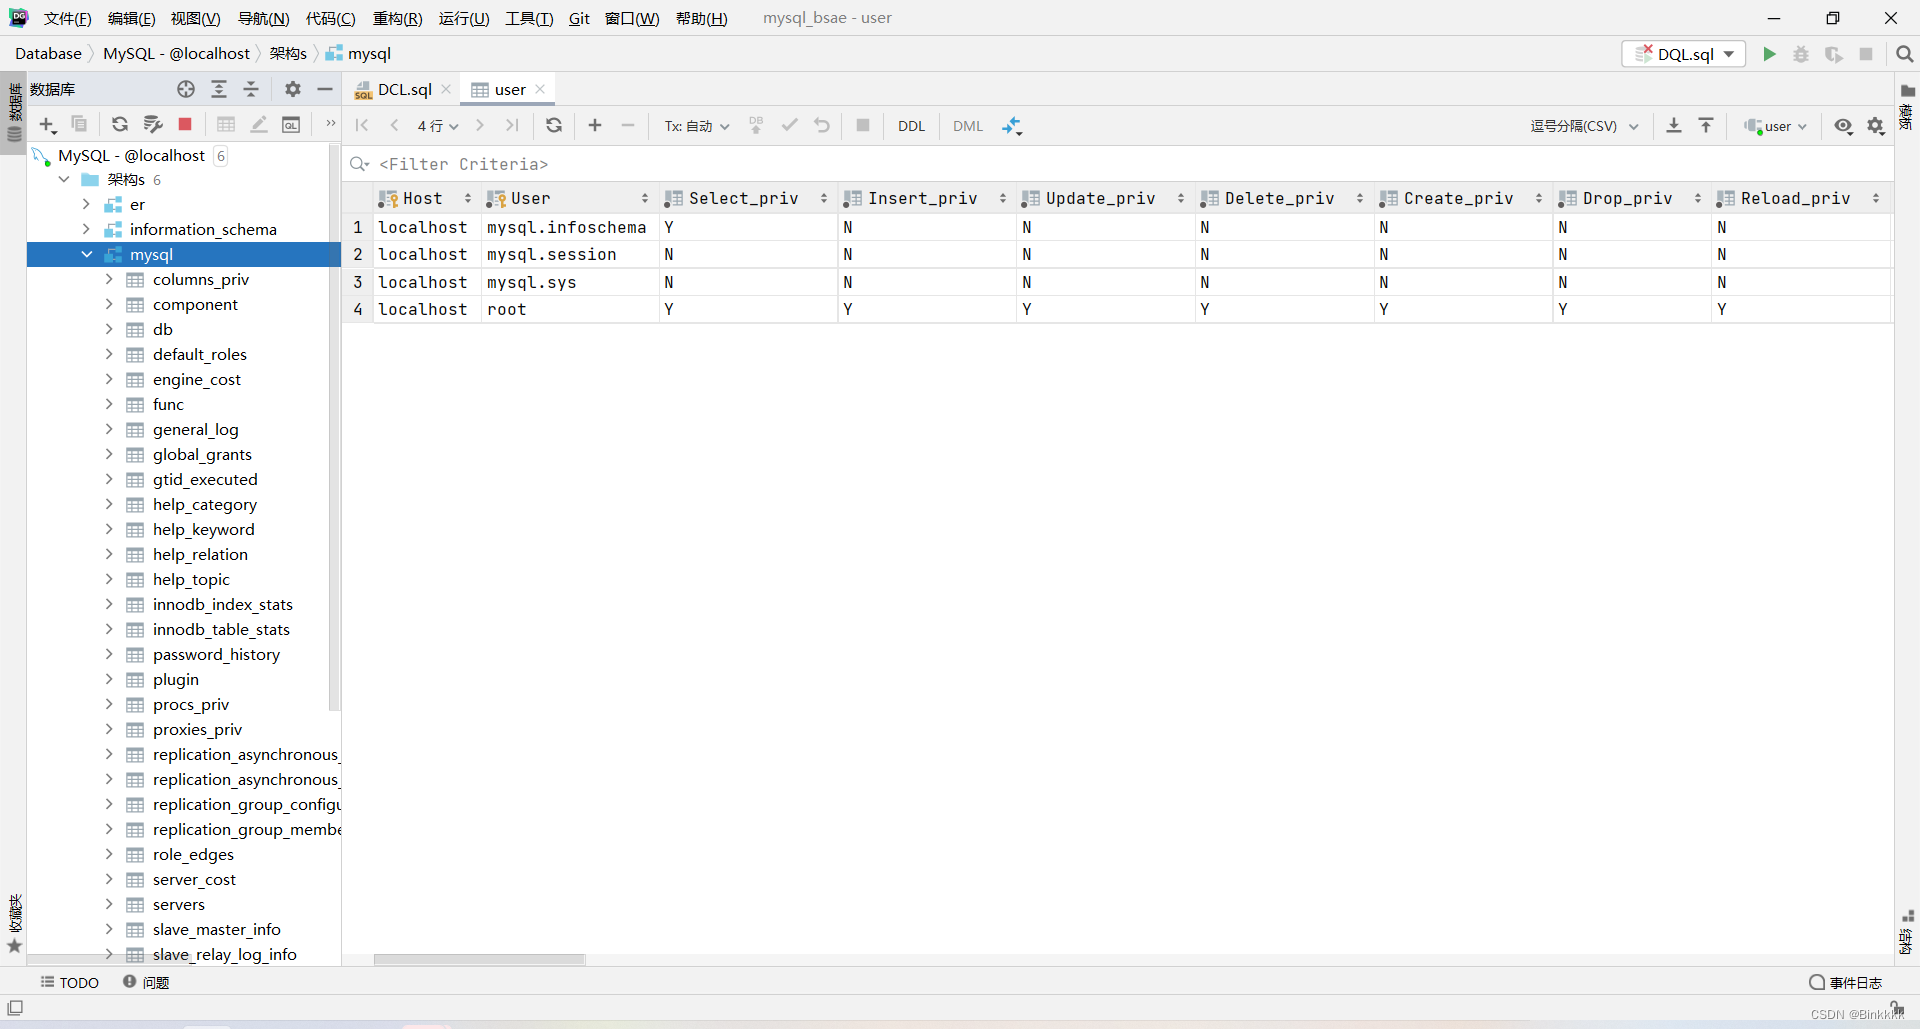Image resolution: width=1920 pixels, height=1029 pixels.
Task: Select the help_topic table in tree
Action: pyautogui.click(x=191, y=579)
